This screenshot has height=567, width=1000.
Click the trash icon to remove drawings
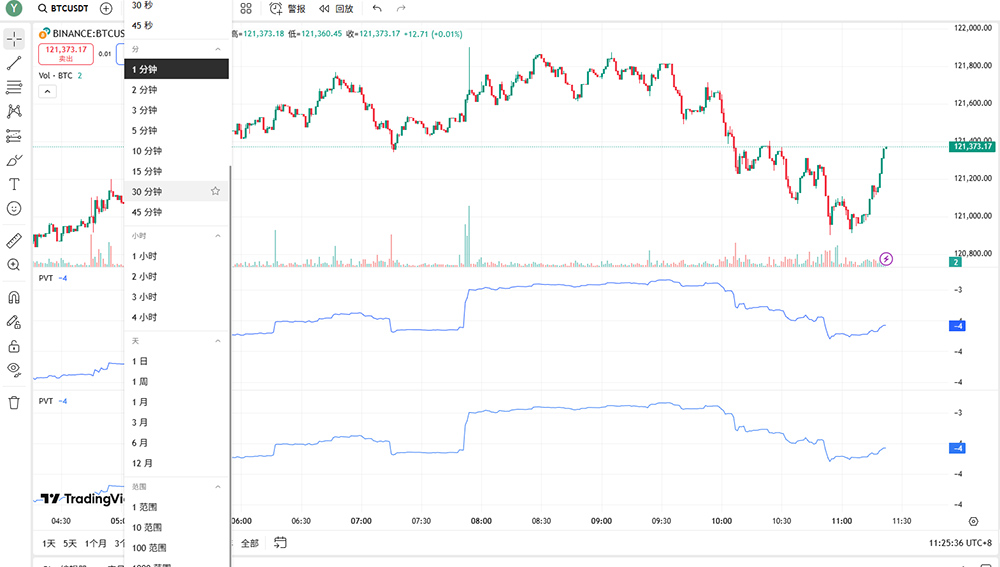pyautogui.click(x=14, y=402)
